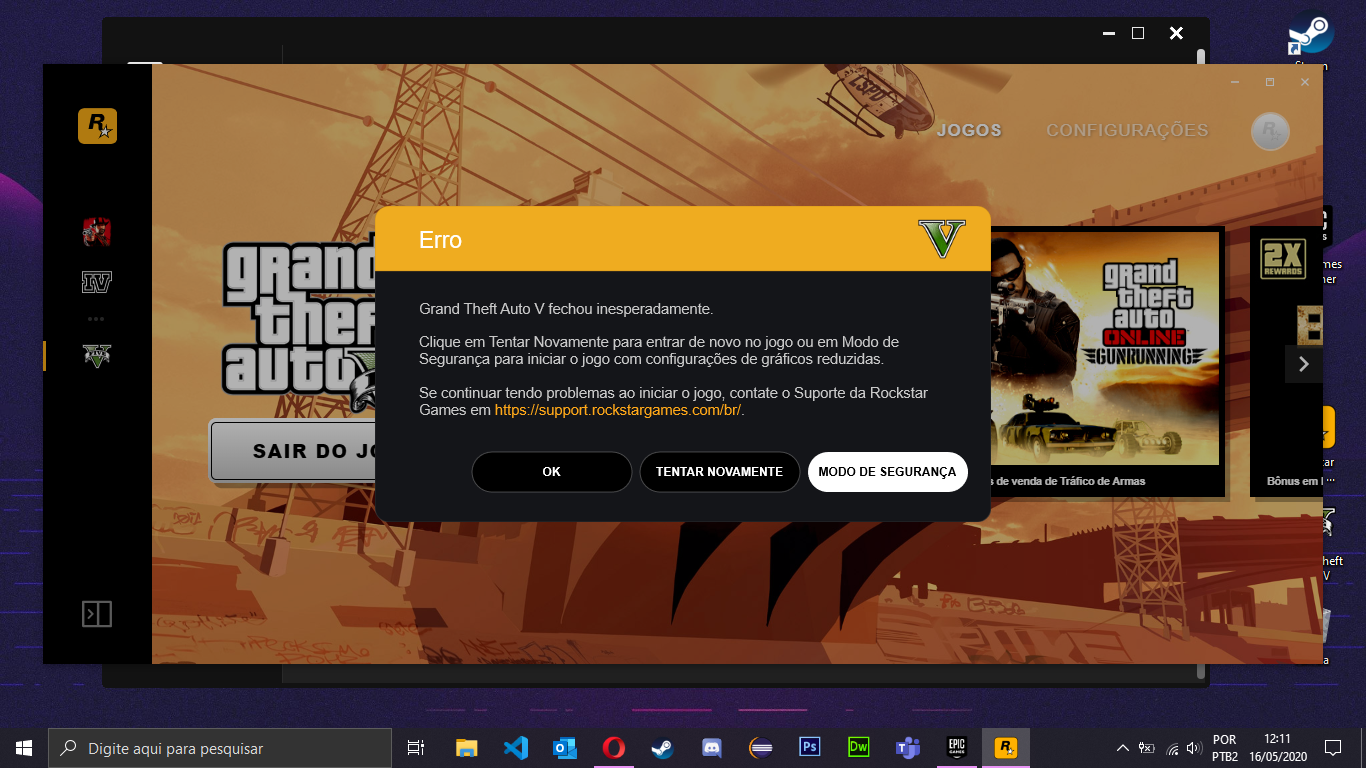Viewport: 1366px width, 768px height.
Task: Open the CONFIGURAÇÕES tab
Action: pos(1127,131)
